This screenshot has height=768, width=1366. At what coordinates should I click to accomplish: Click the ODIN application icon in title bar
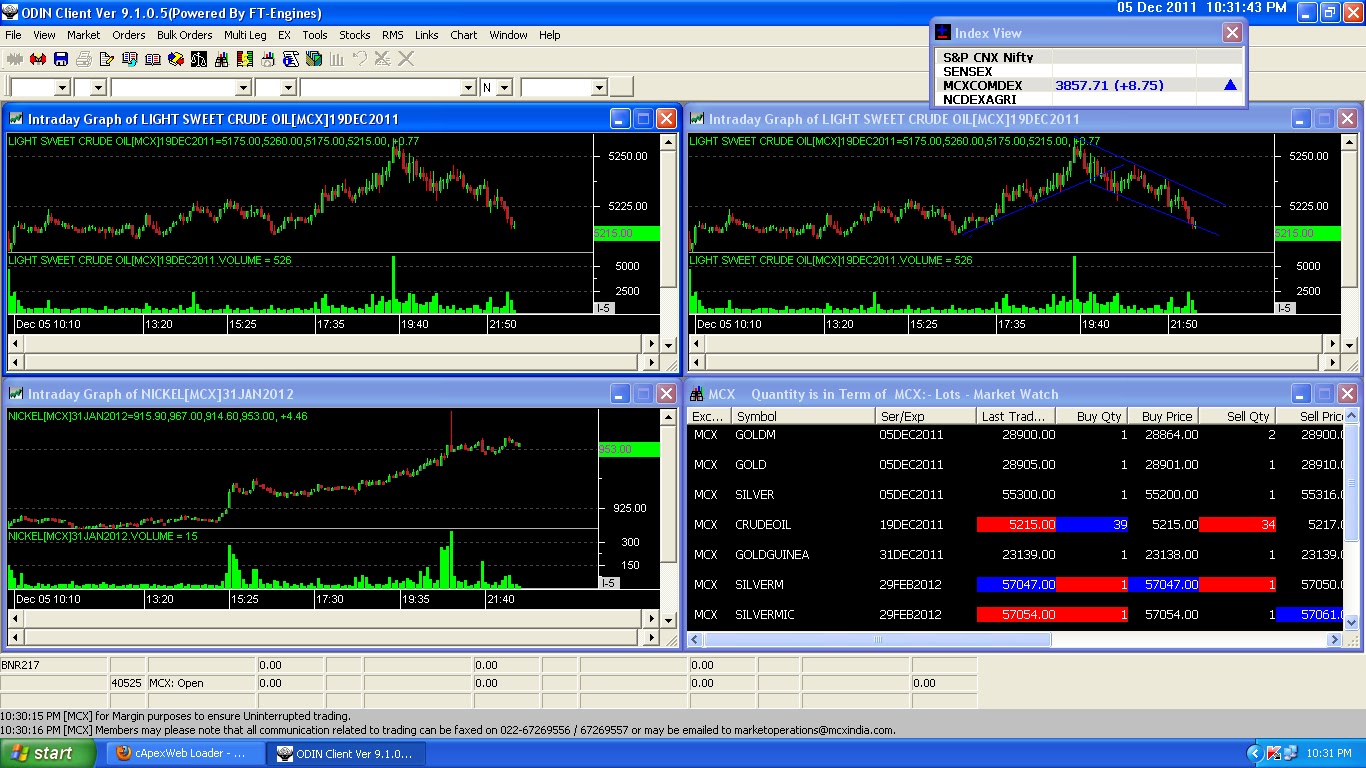(x=10, y=13)
